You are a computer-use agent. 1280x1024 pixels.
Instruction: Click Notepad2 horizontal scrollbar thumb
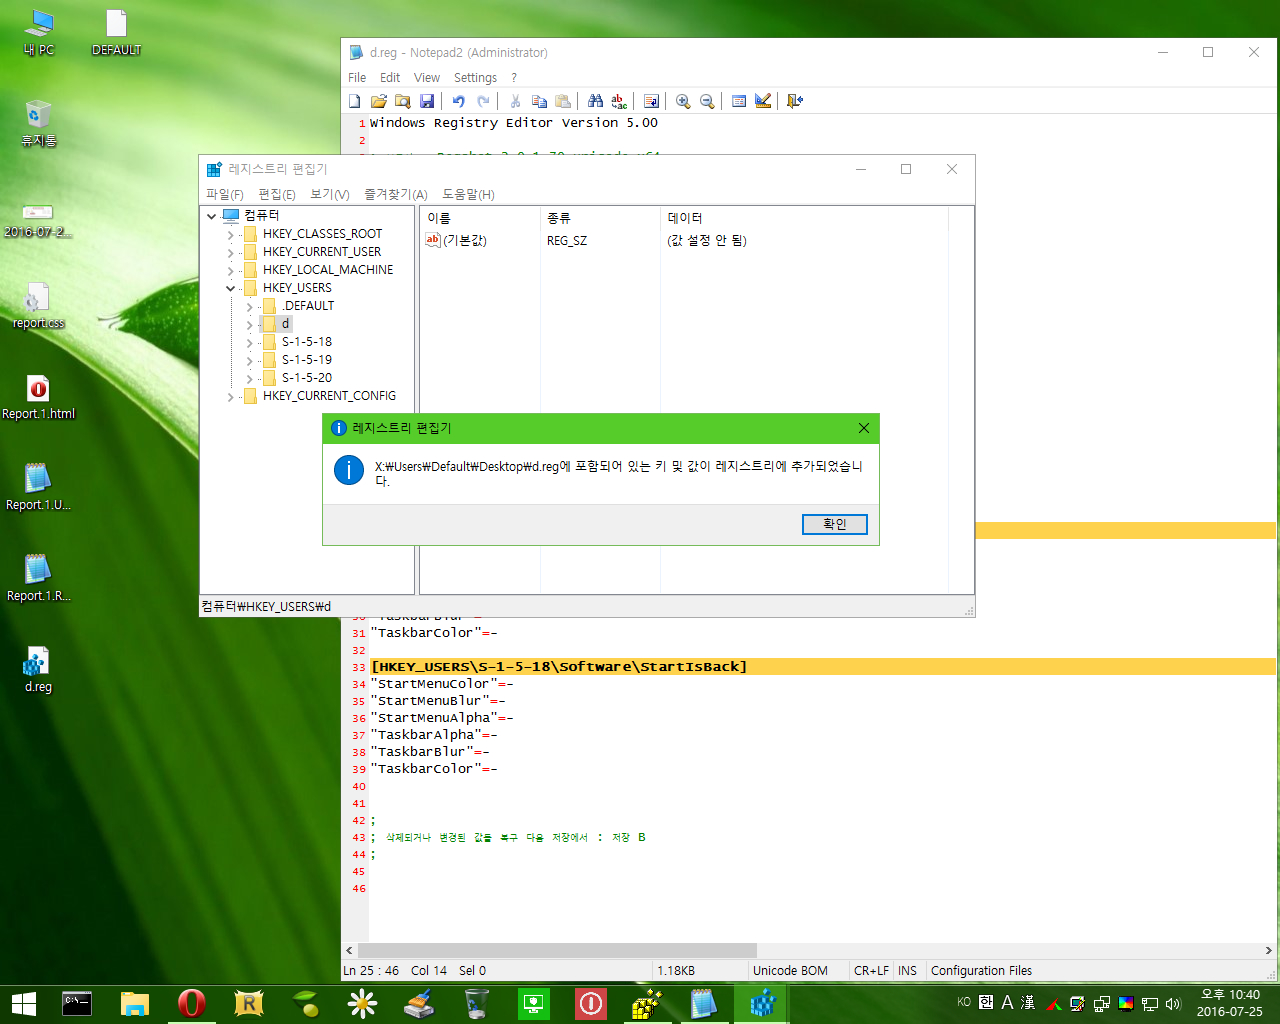(x=557, y=950)
